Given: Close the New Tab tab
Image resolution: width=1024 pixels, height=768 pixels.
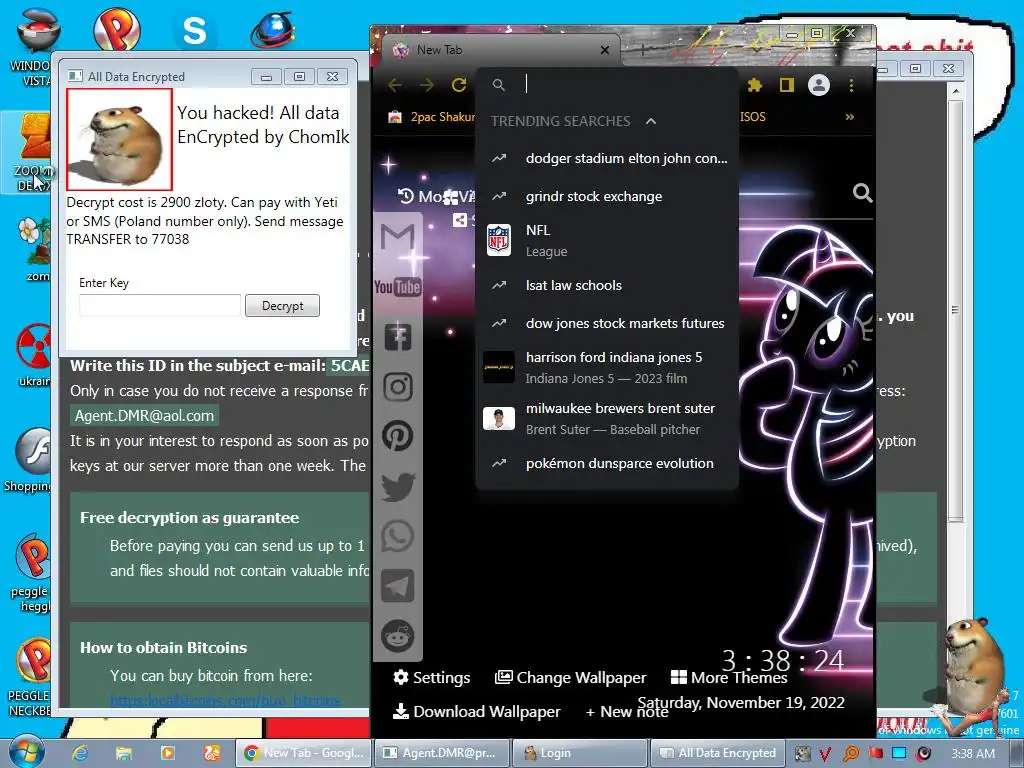Looking at the screenshot, I should click(605, 50).
